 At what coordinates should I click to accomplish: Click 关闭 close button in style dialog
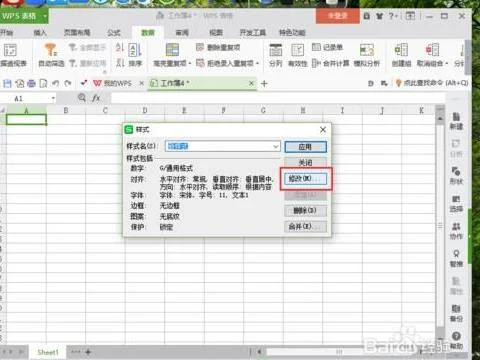pyautogui.click(x=305, y=162)
